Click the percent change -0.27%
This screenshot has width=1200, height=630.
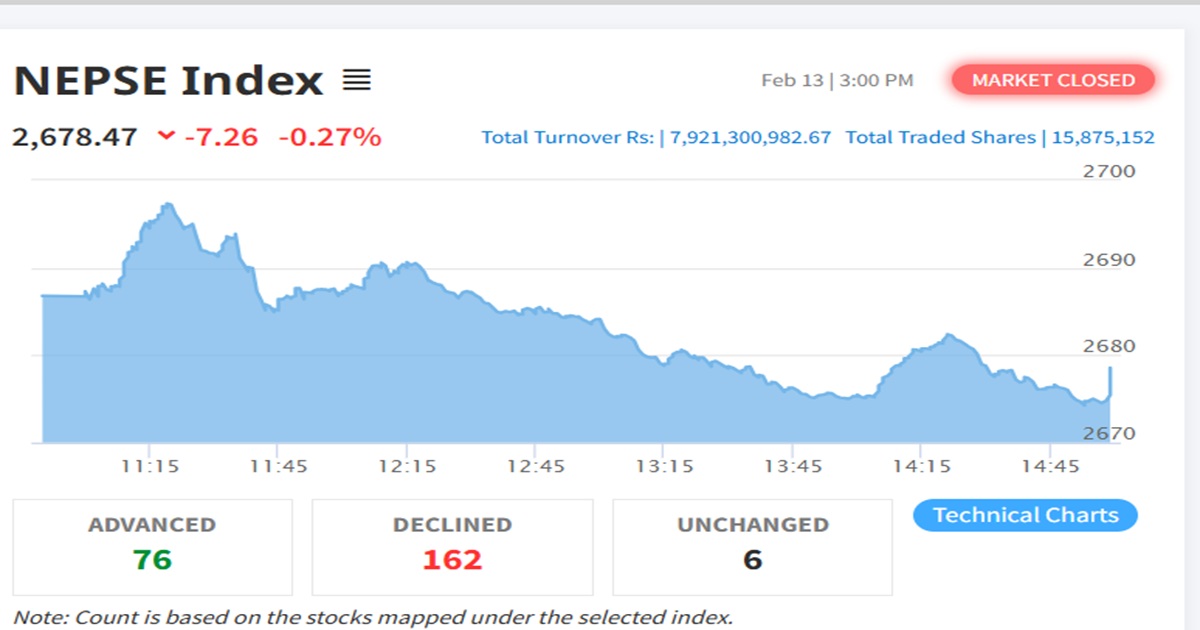click(329, 137)
